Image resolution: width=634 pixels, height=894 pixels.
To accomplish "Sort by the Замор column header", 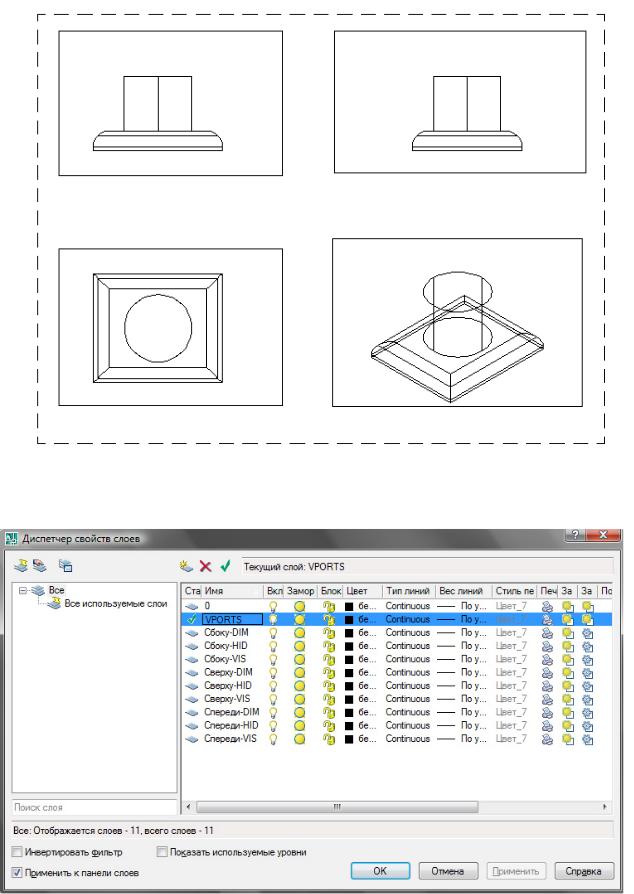I will click(300, 591).
